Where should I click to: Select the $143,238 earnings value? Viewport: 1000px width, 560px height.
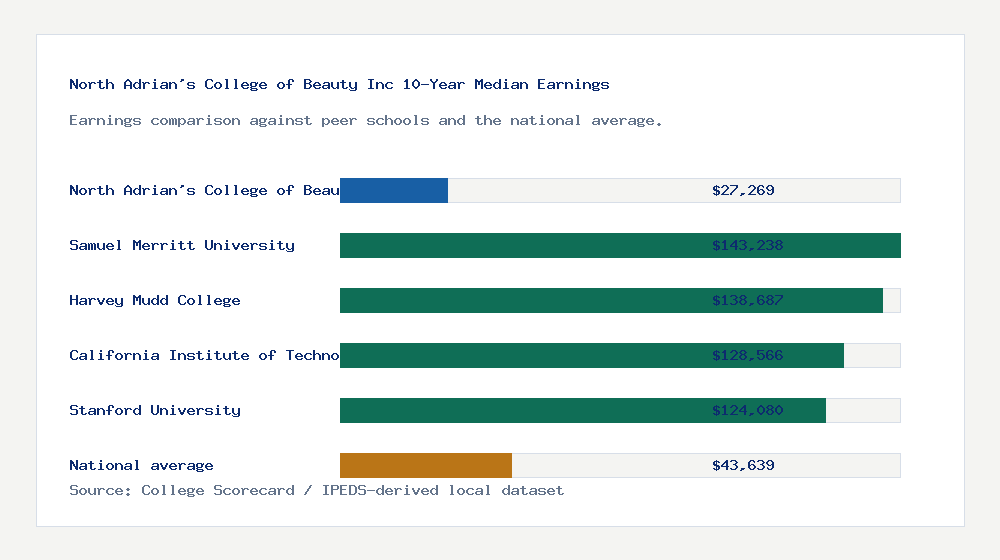tap(747, 246)
